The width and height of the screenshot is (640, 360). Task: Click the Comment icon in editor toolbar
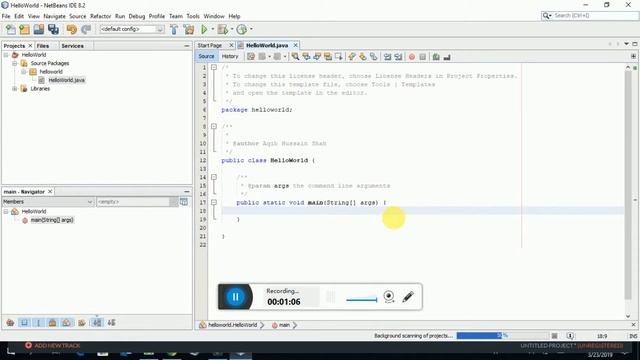pos(436,57)
